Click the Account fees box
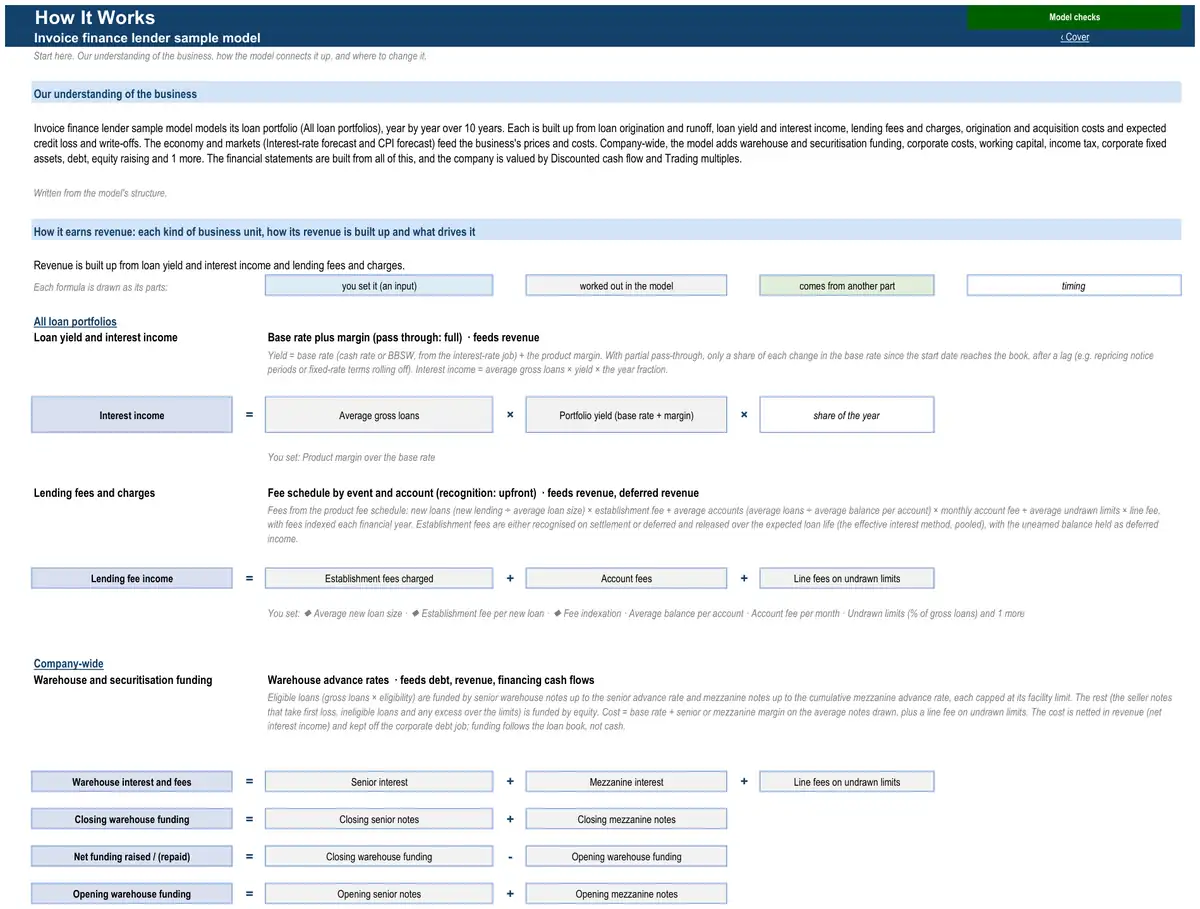The width and height of the screenshot is (1200, 909). [x=626, y=578]
